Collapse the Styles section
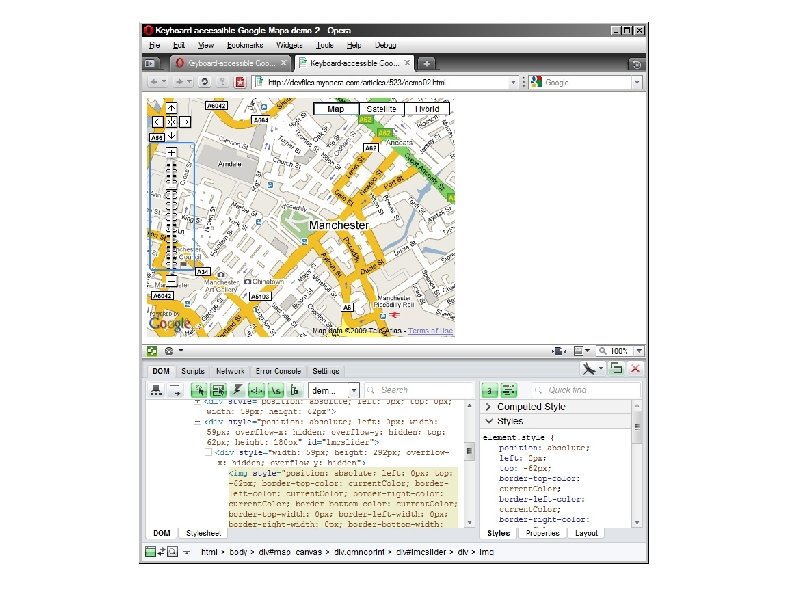This screenshot has height=595, width=794. pos(556,421)
